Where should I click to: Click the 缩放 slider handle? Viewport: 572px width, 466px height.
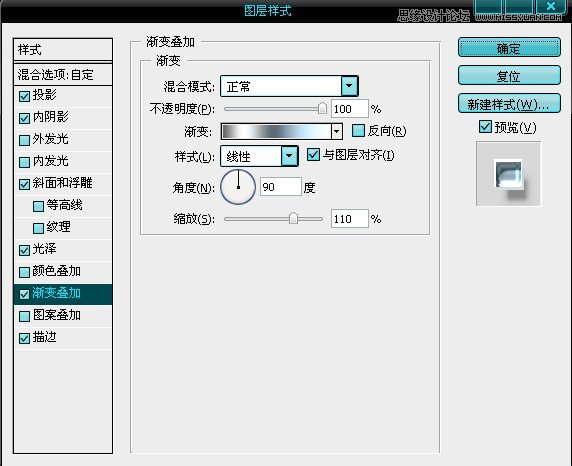pos(293,218)
